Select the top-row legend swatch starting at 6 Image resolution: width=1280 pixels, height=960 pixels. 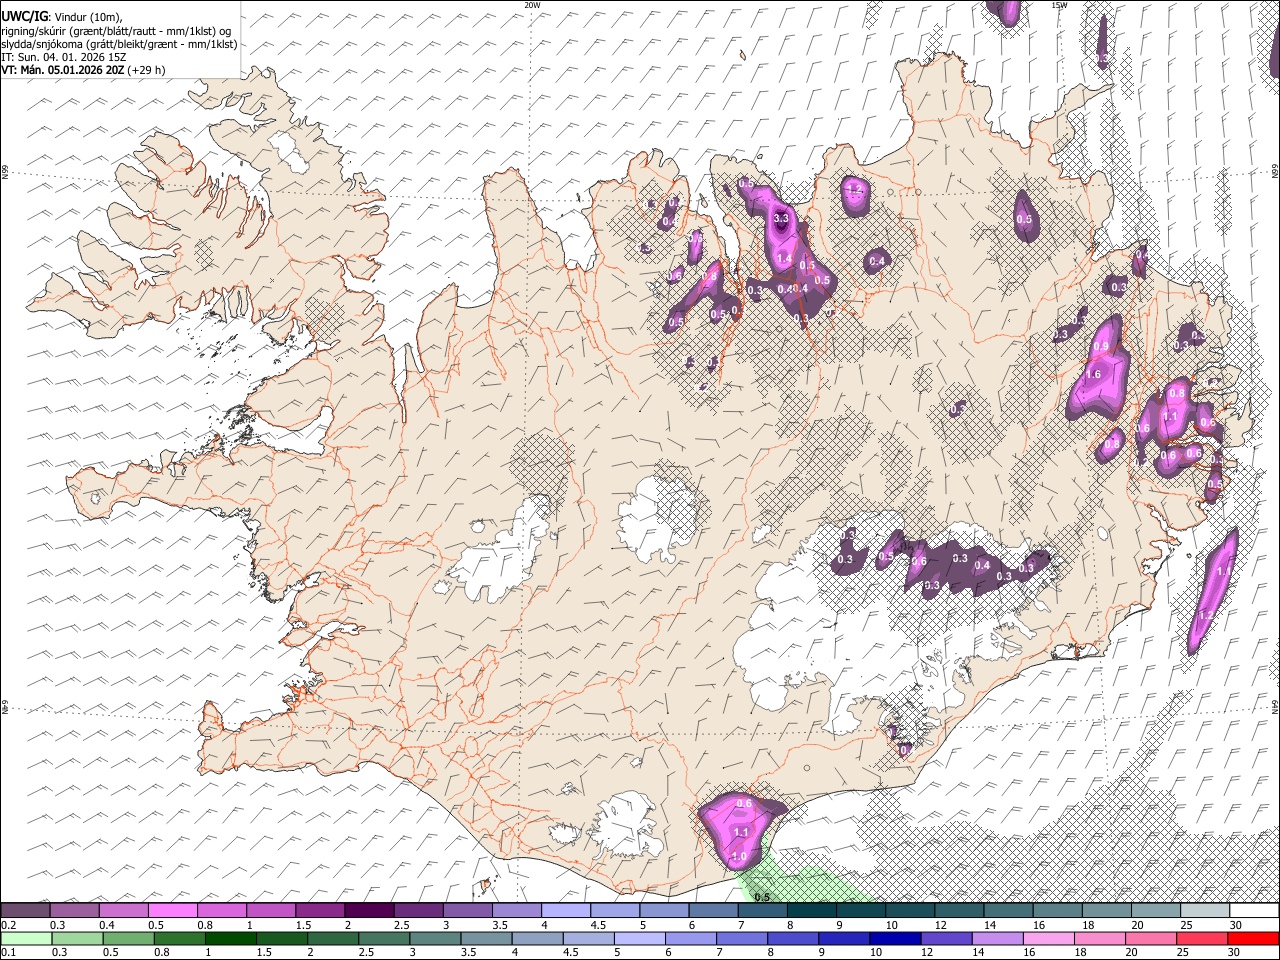[x=712, y=910]
